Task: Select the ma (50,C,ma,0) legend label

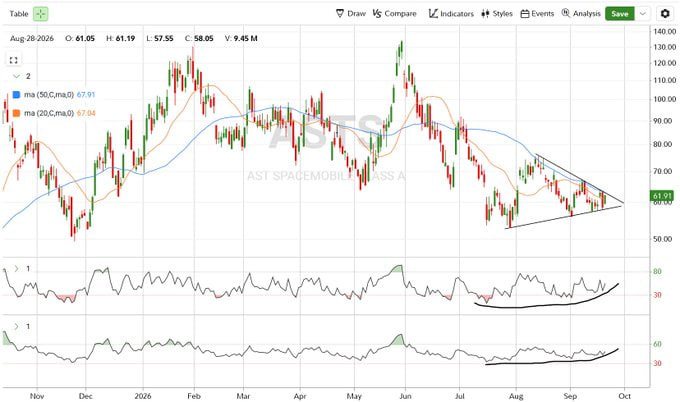Action: 49,95
